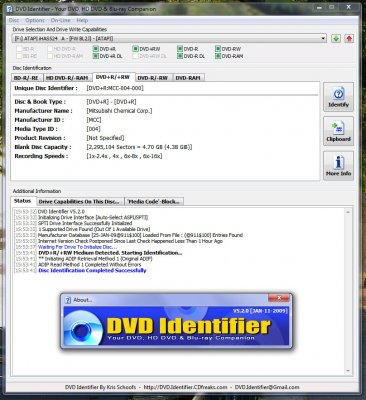Open the drive selection dropdown

[323, 38]
